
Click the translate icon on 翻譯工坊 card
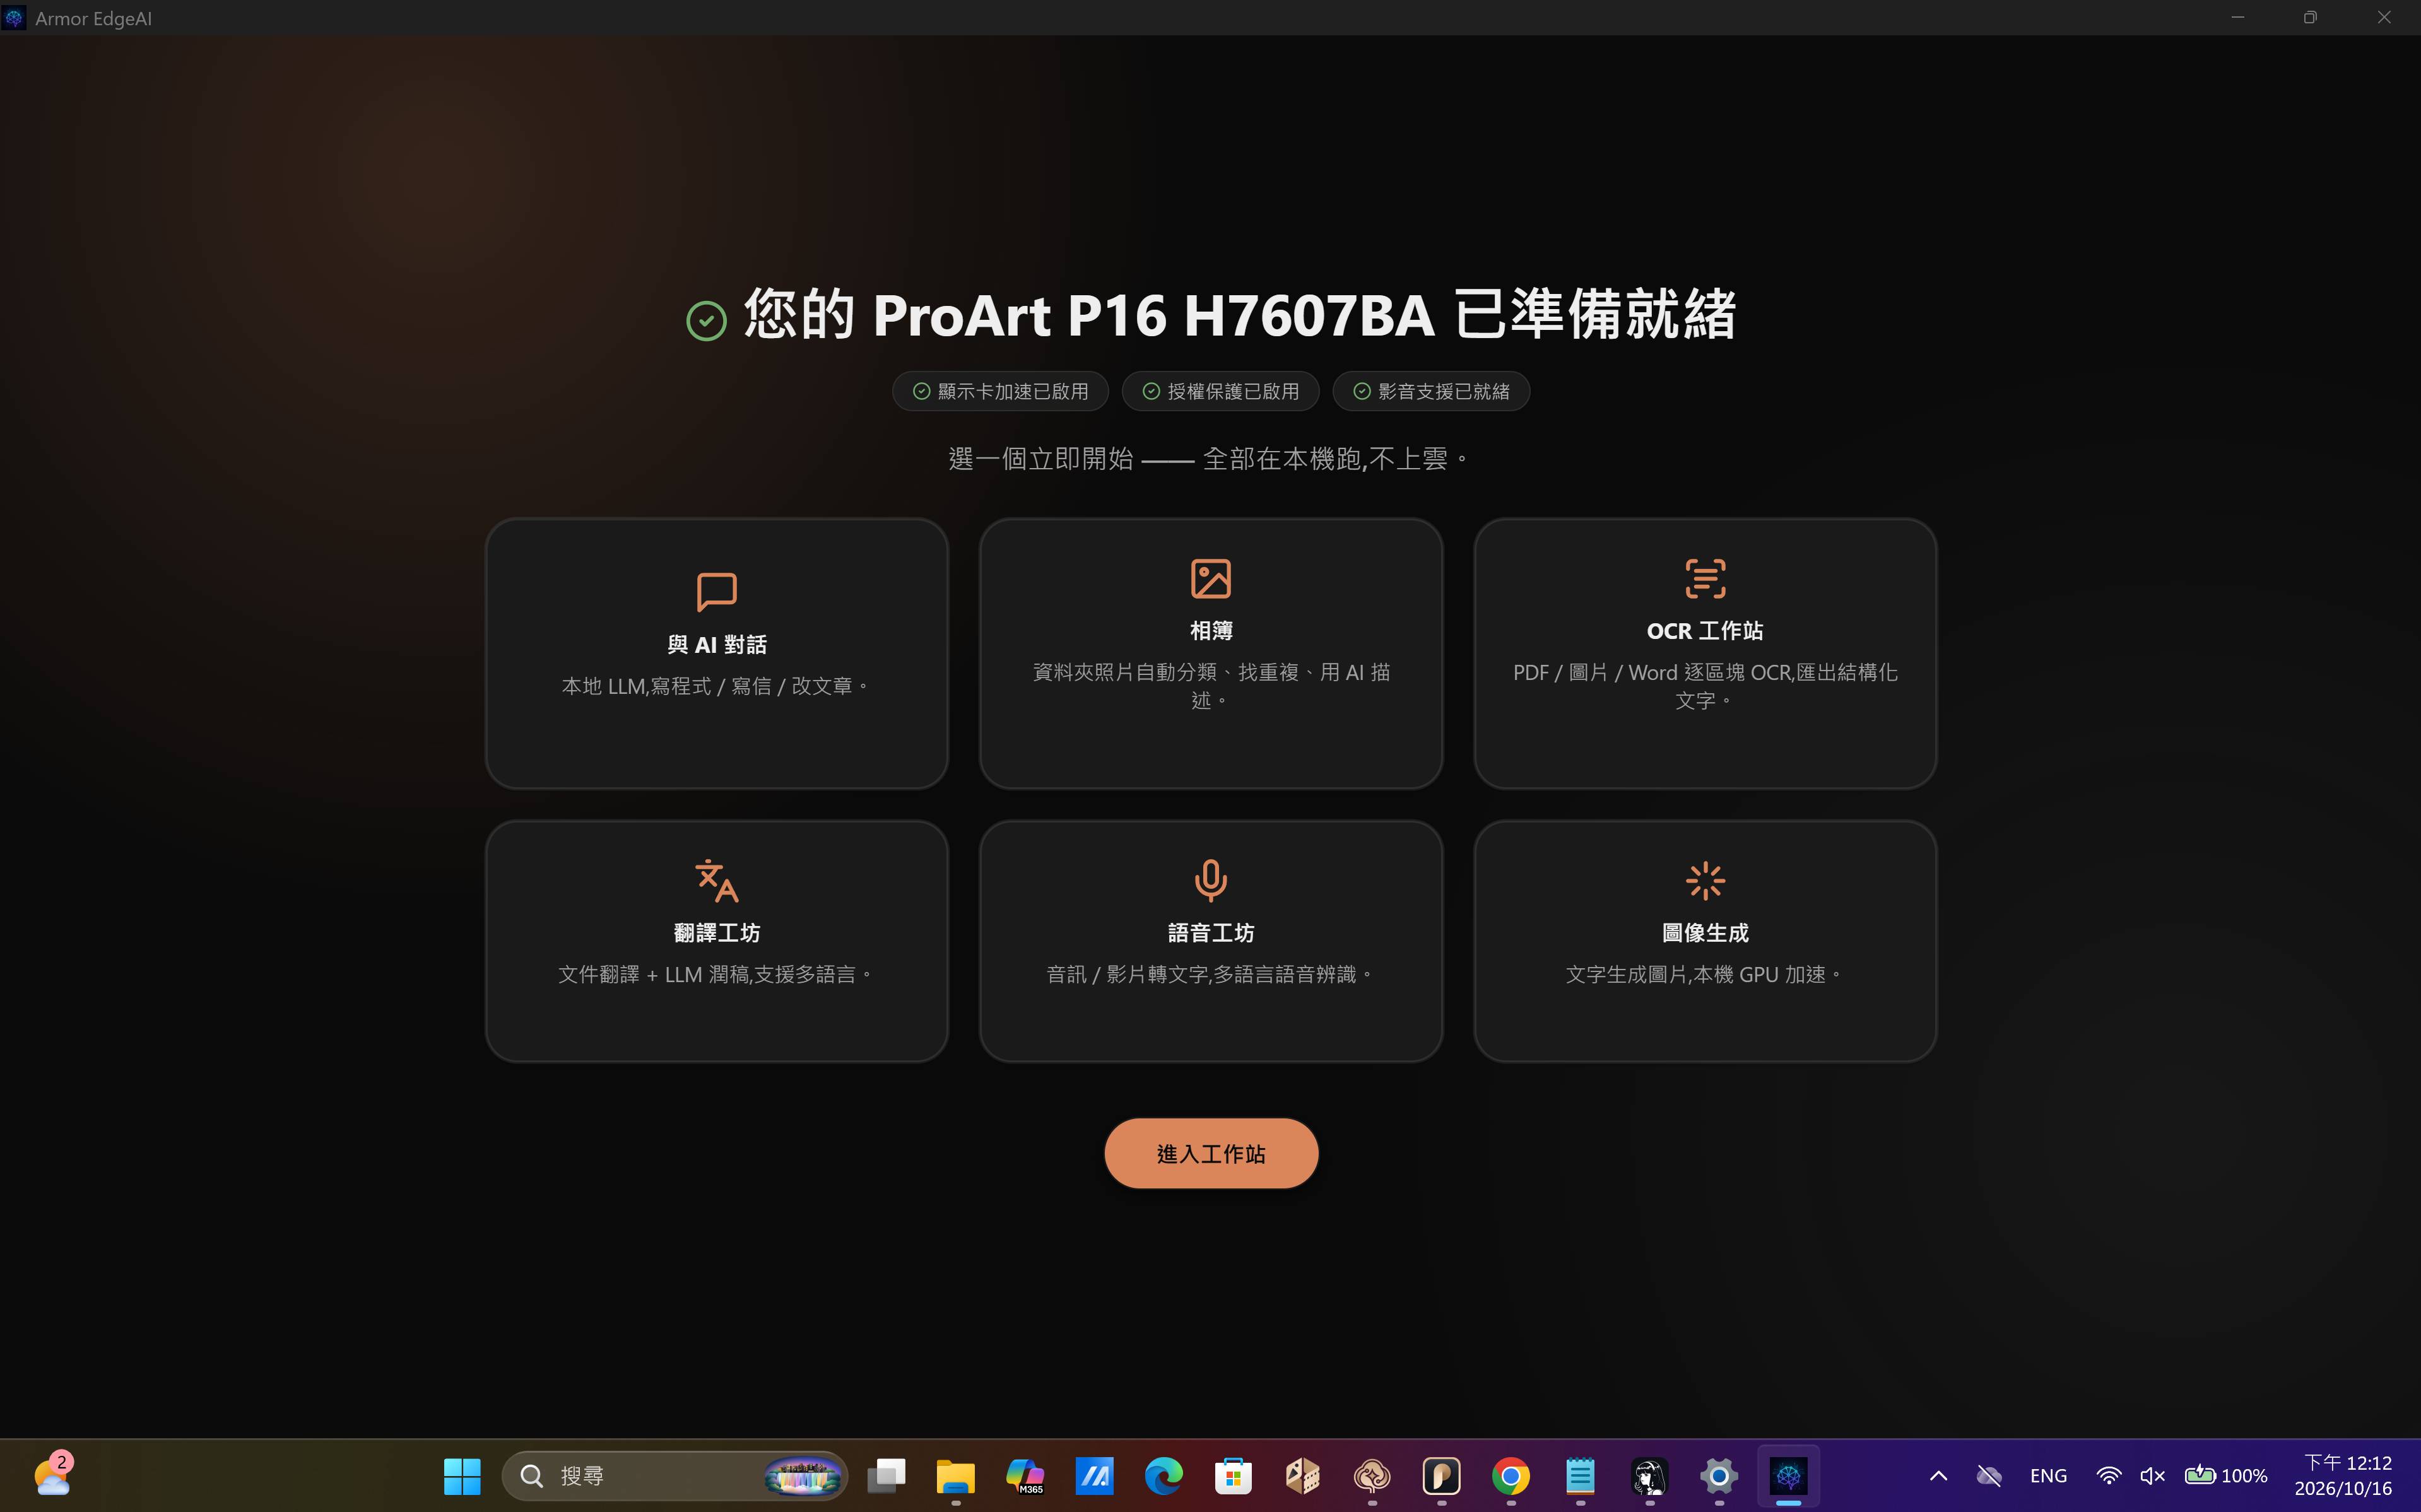716,880
